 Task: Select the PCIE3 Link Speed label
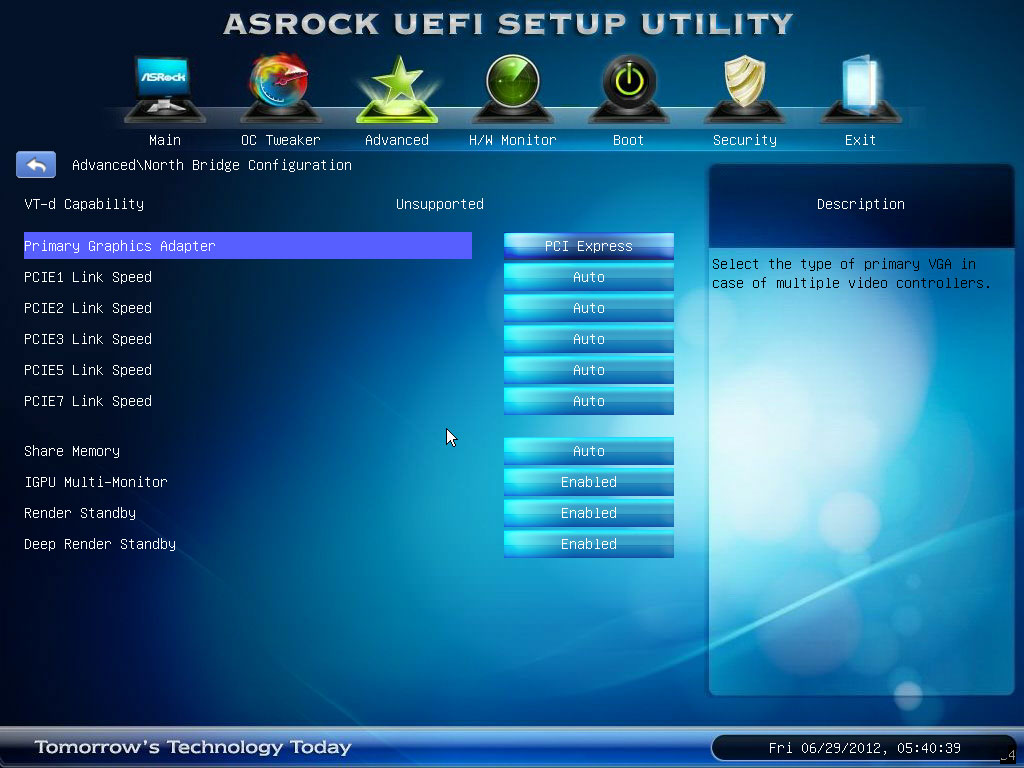point(88,339)
